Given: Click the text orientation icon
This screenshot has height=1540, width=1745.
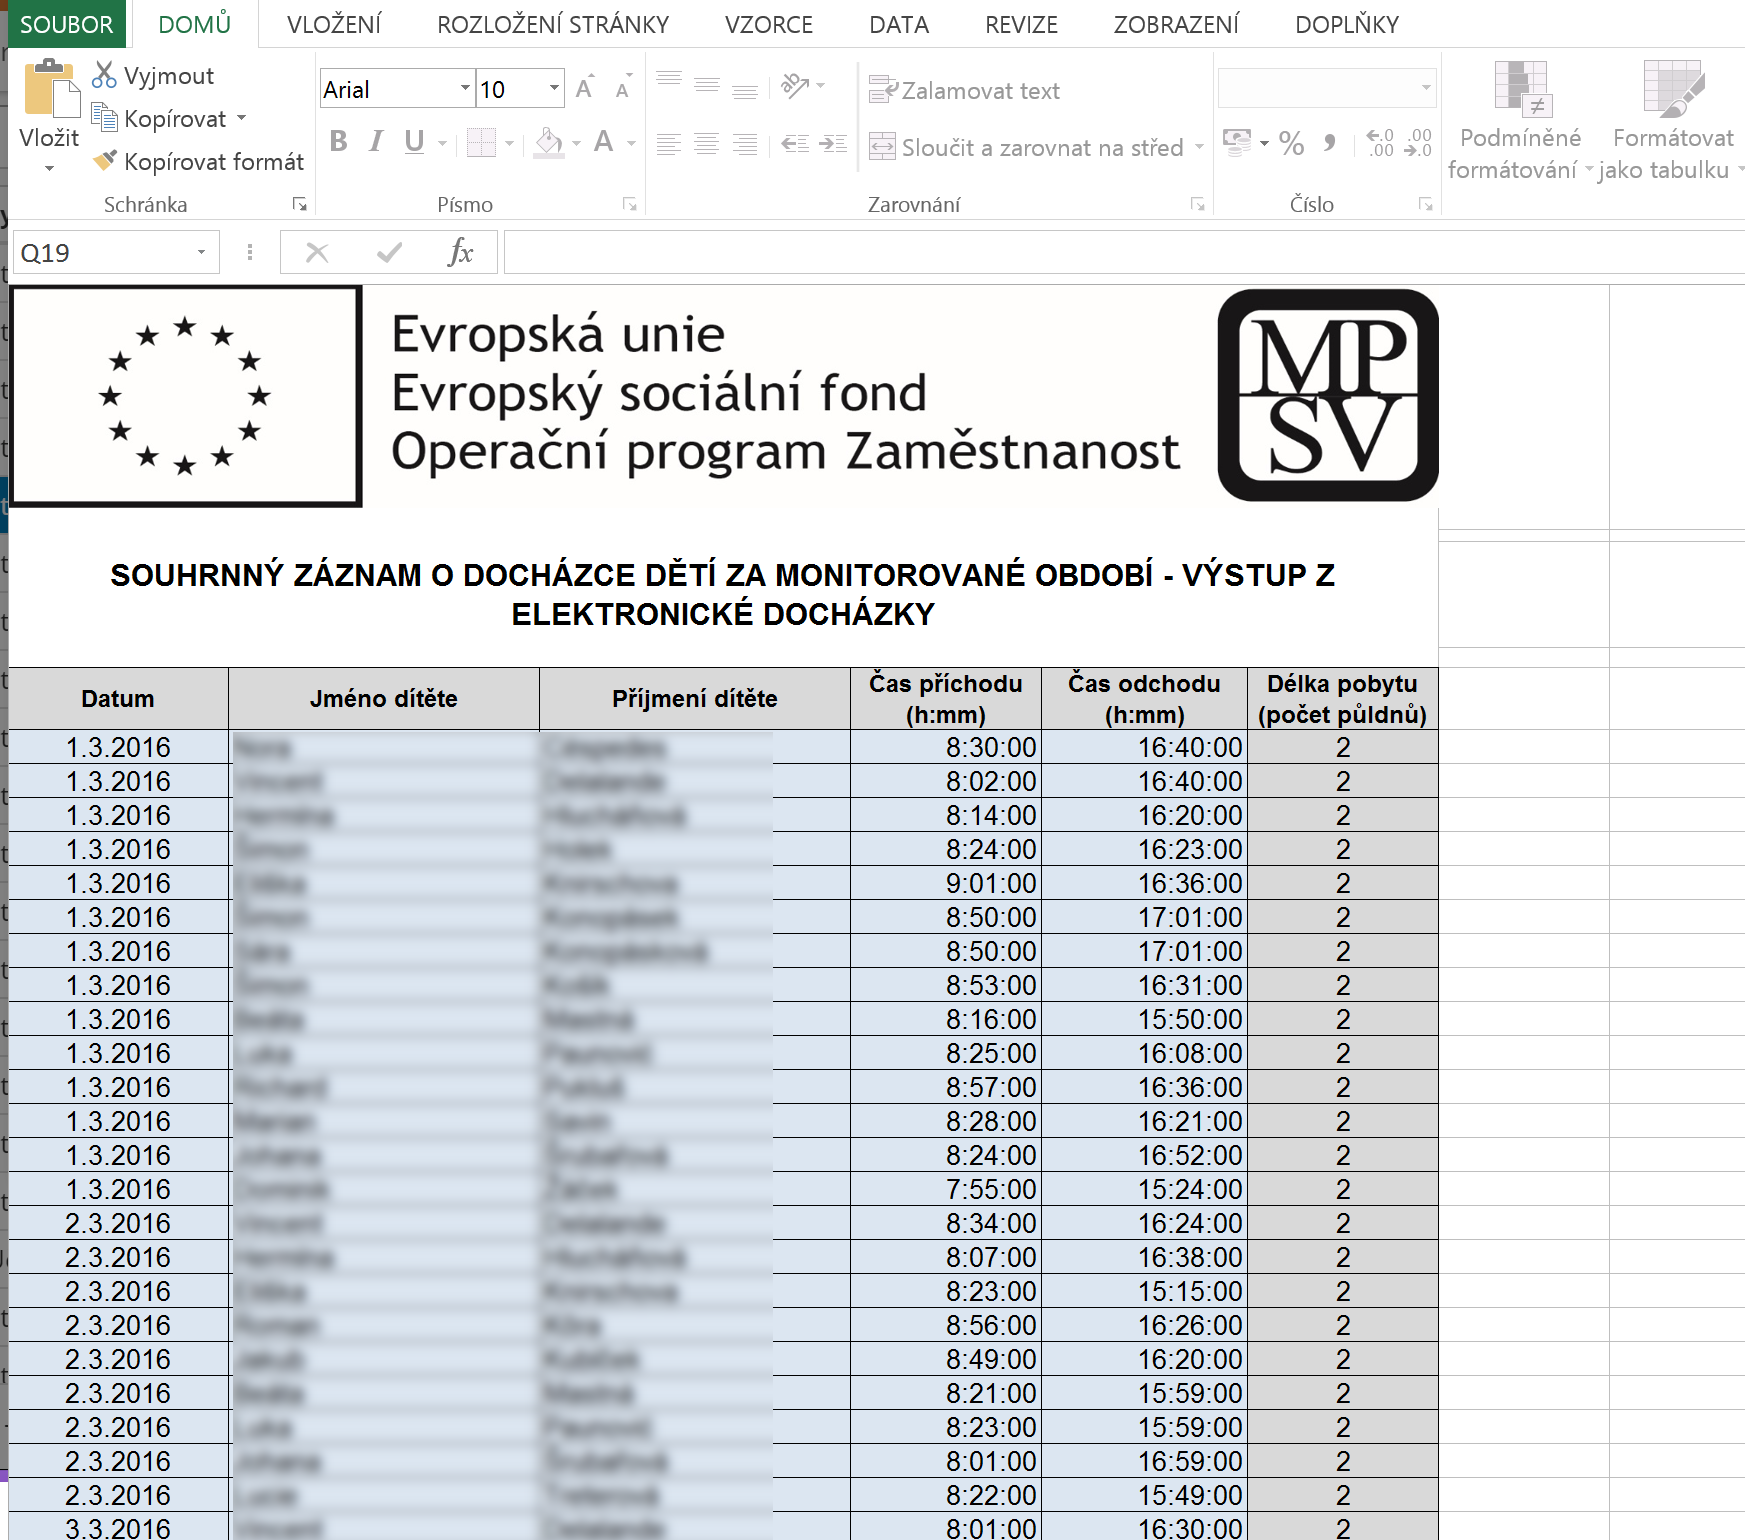Looking at the screenshot, I should [x=795, y=85].
